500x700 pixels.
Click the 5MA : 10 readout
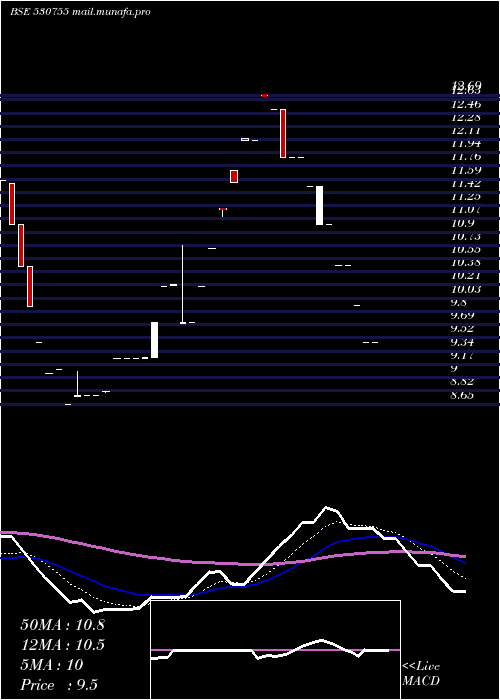(52, 665)
